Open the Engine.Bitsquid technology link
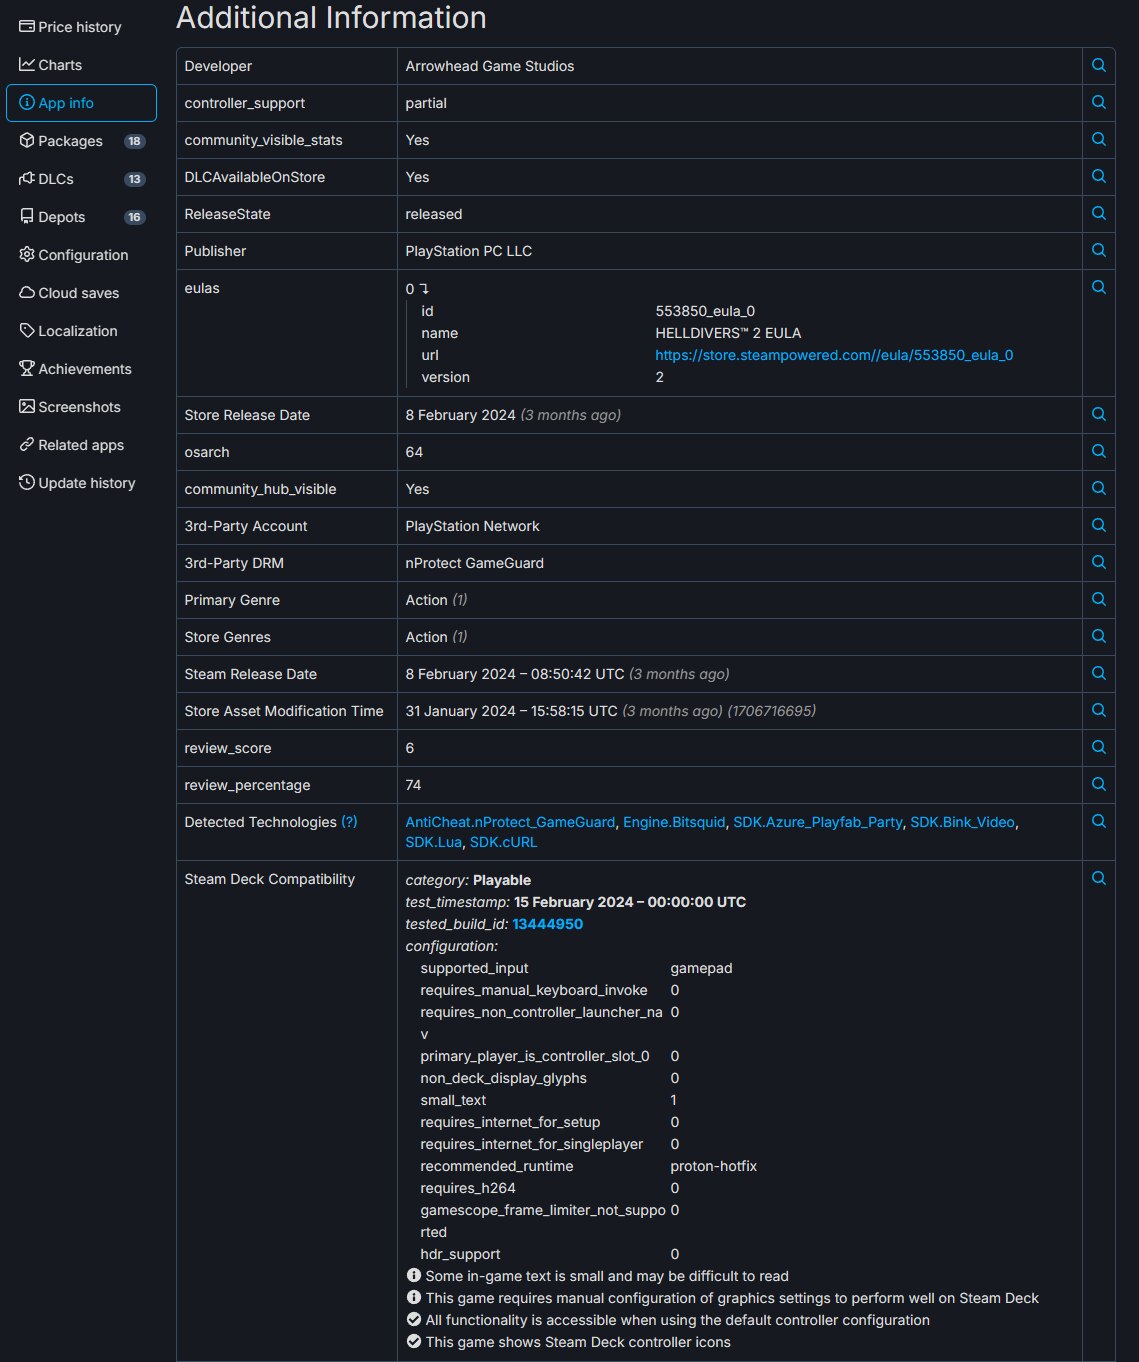 (x=674, y=822)
